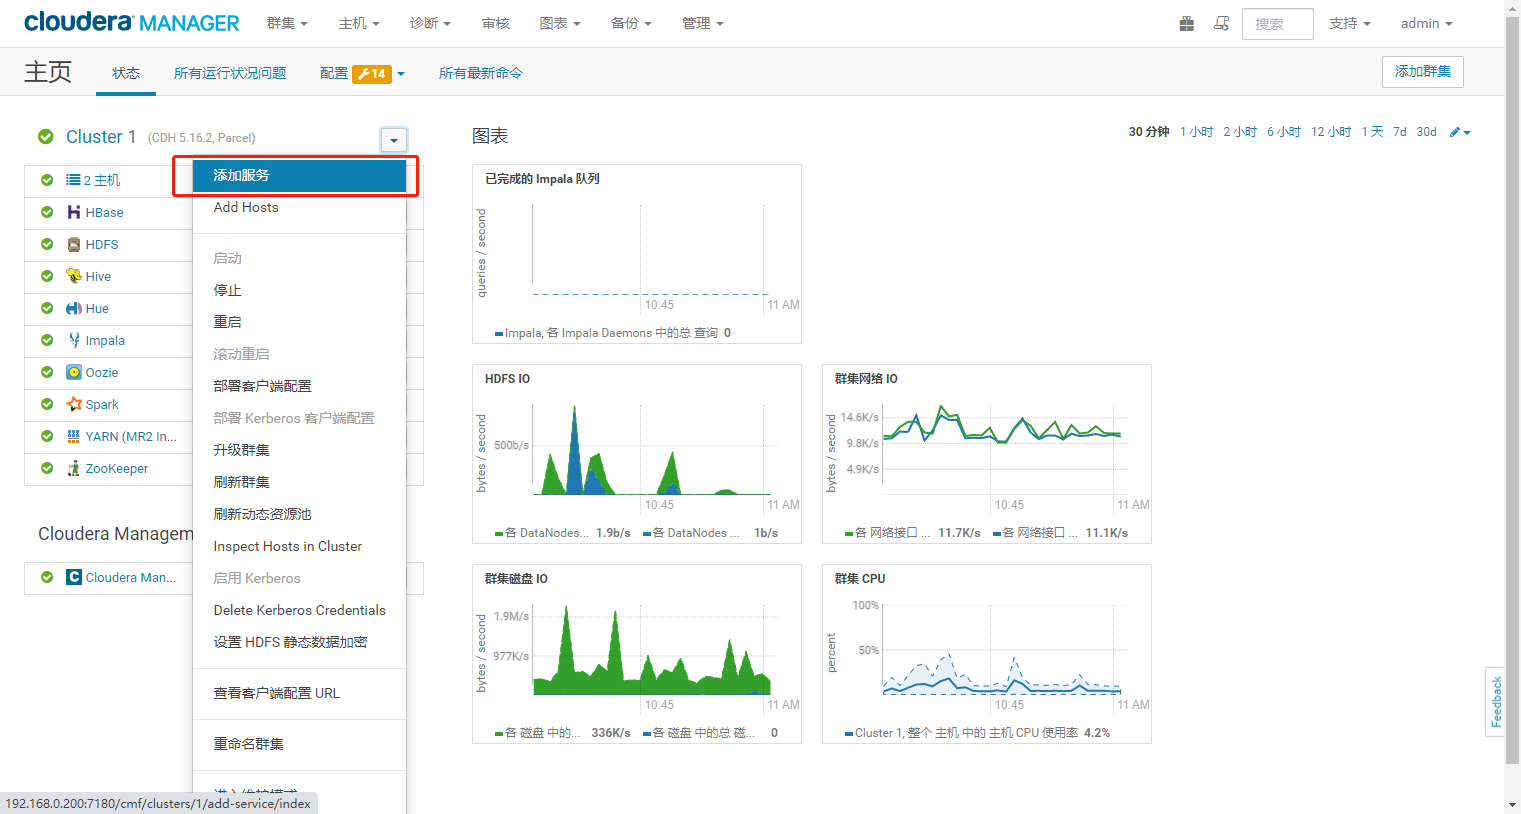The width and height of the screenshot is (1521, 814).
Task: Set chart range to 1 小时
Action: [x=1196, y=132]
